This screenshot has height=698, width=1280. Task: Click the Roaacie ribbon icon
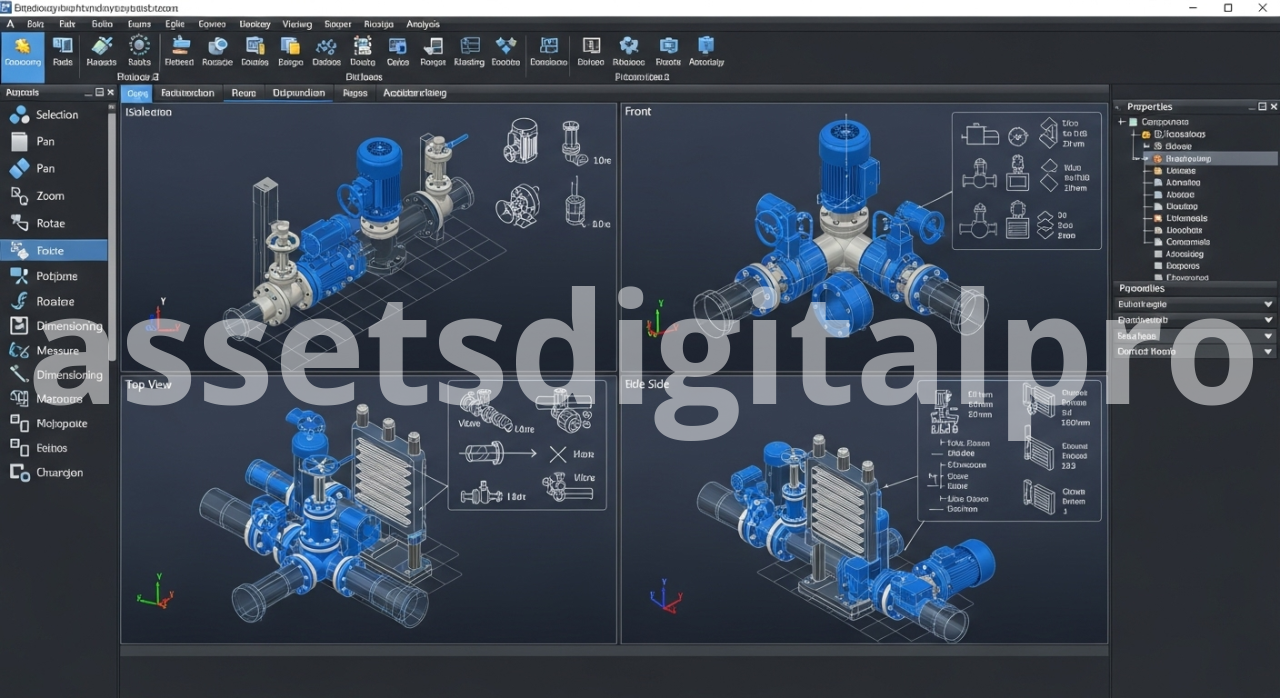pos(217,52)
